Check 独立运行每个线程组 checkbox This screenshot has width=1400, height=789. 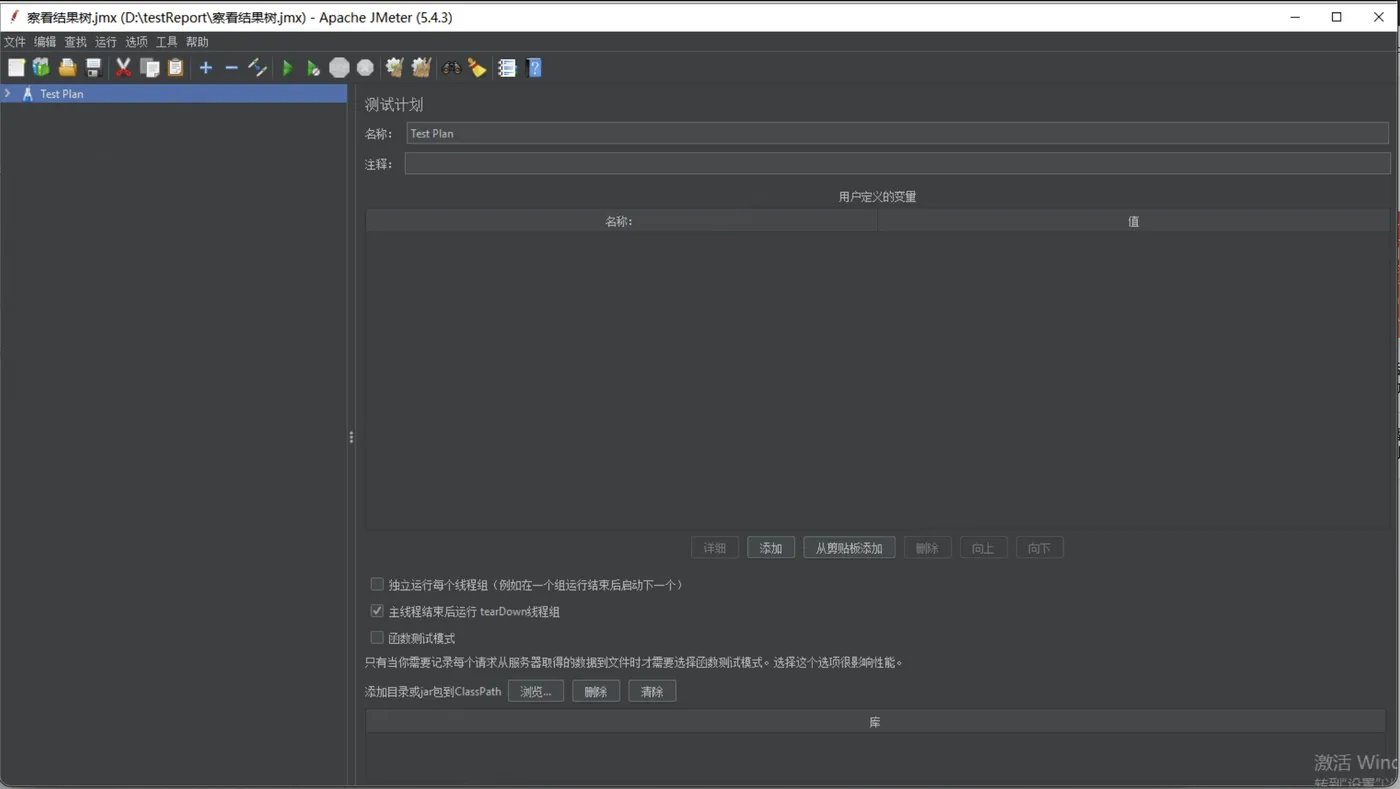click(377, 584)
